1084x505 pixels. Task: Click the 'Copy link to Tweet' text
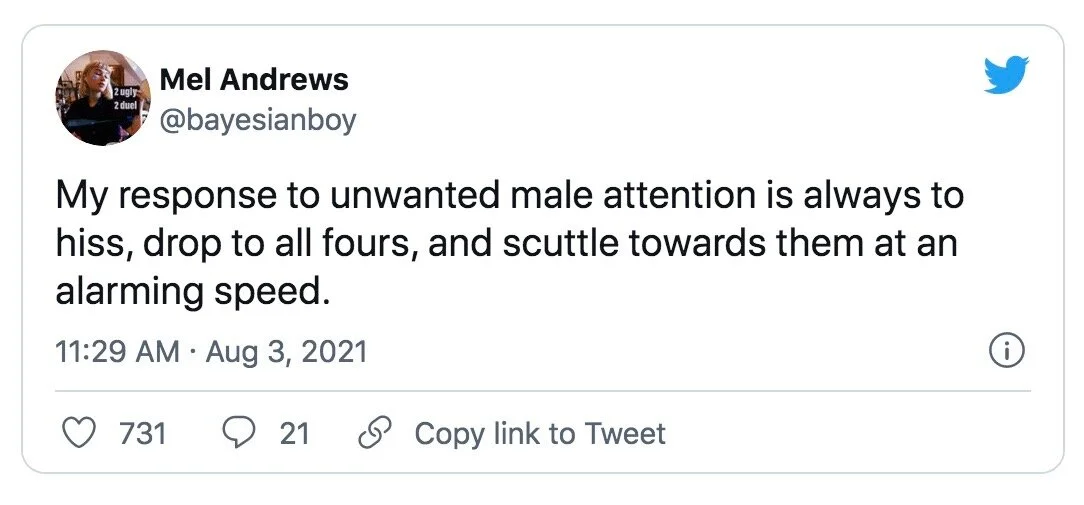pos(540,434)
